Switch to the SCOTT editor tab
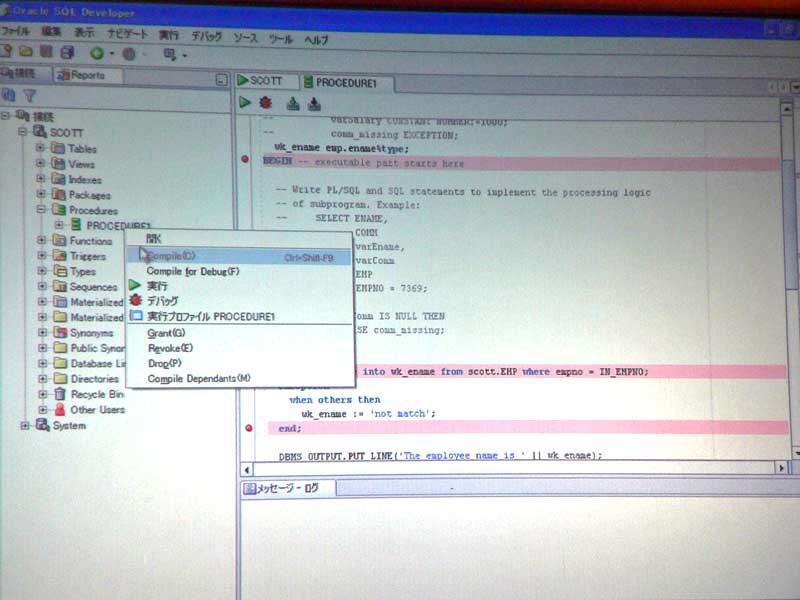This screenshot has width=800, height=600. (x=266, y=81)
